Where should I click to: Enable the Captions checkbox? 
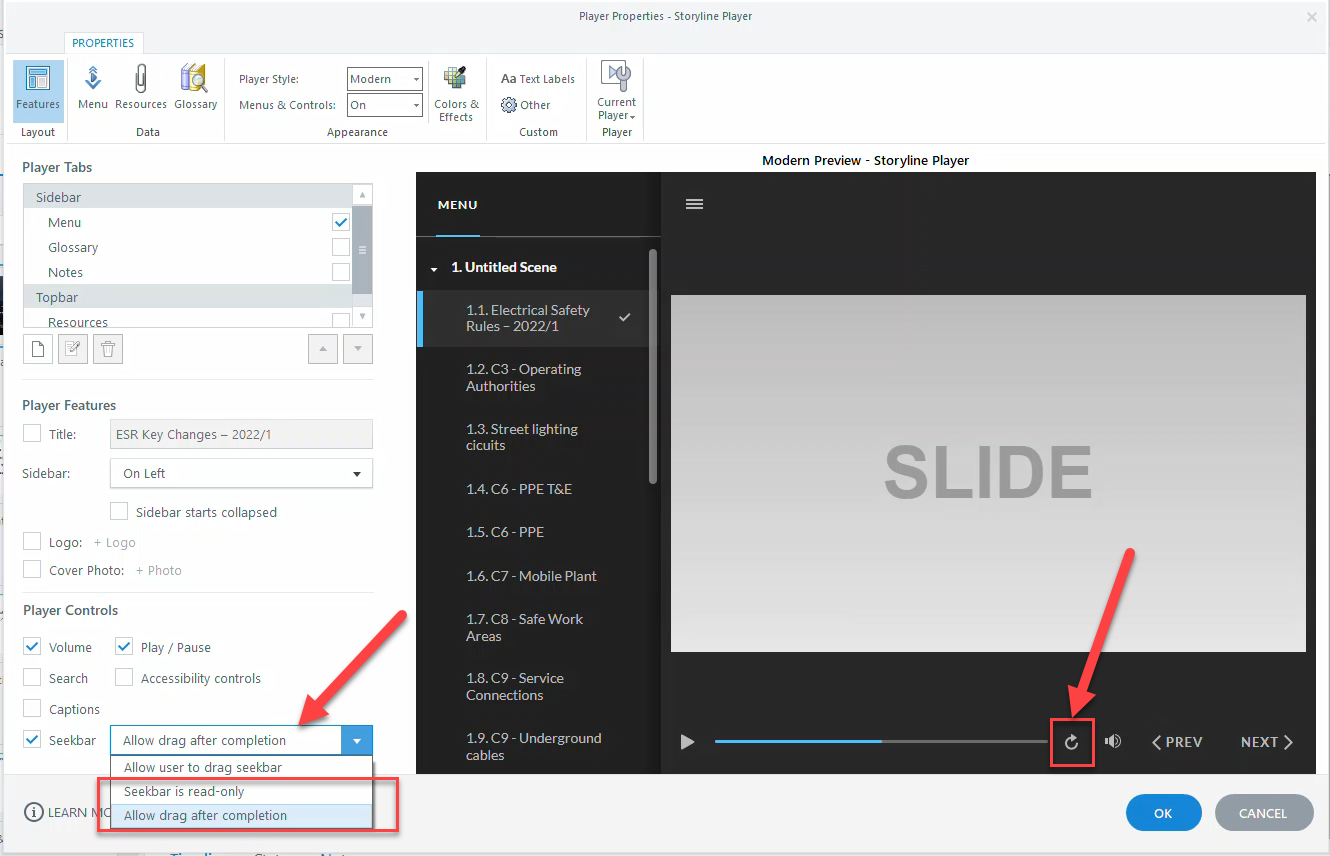(x=32, y=709)
